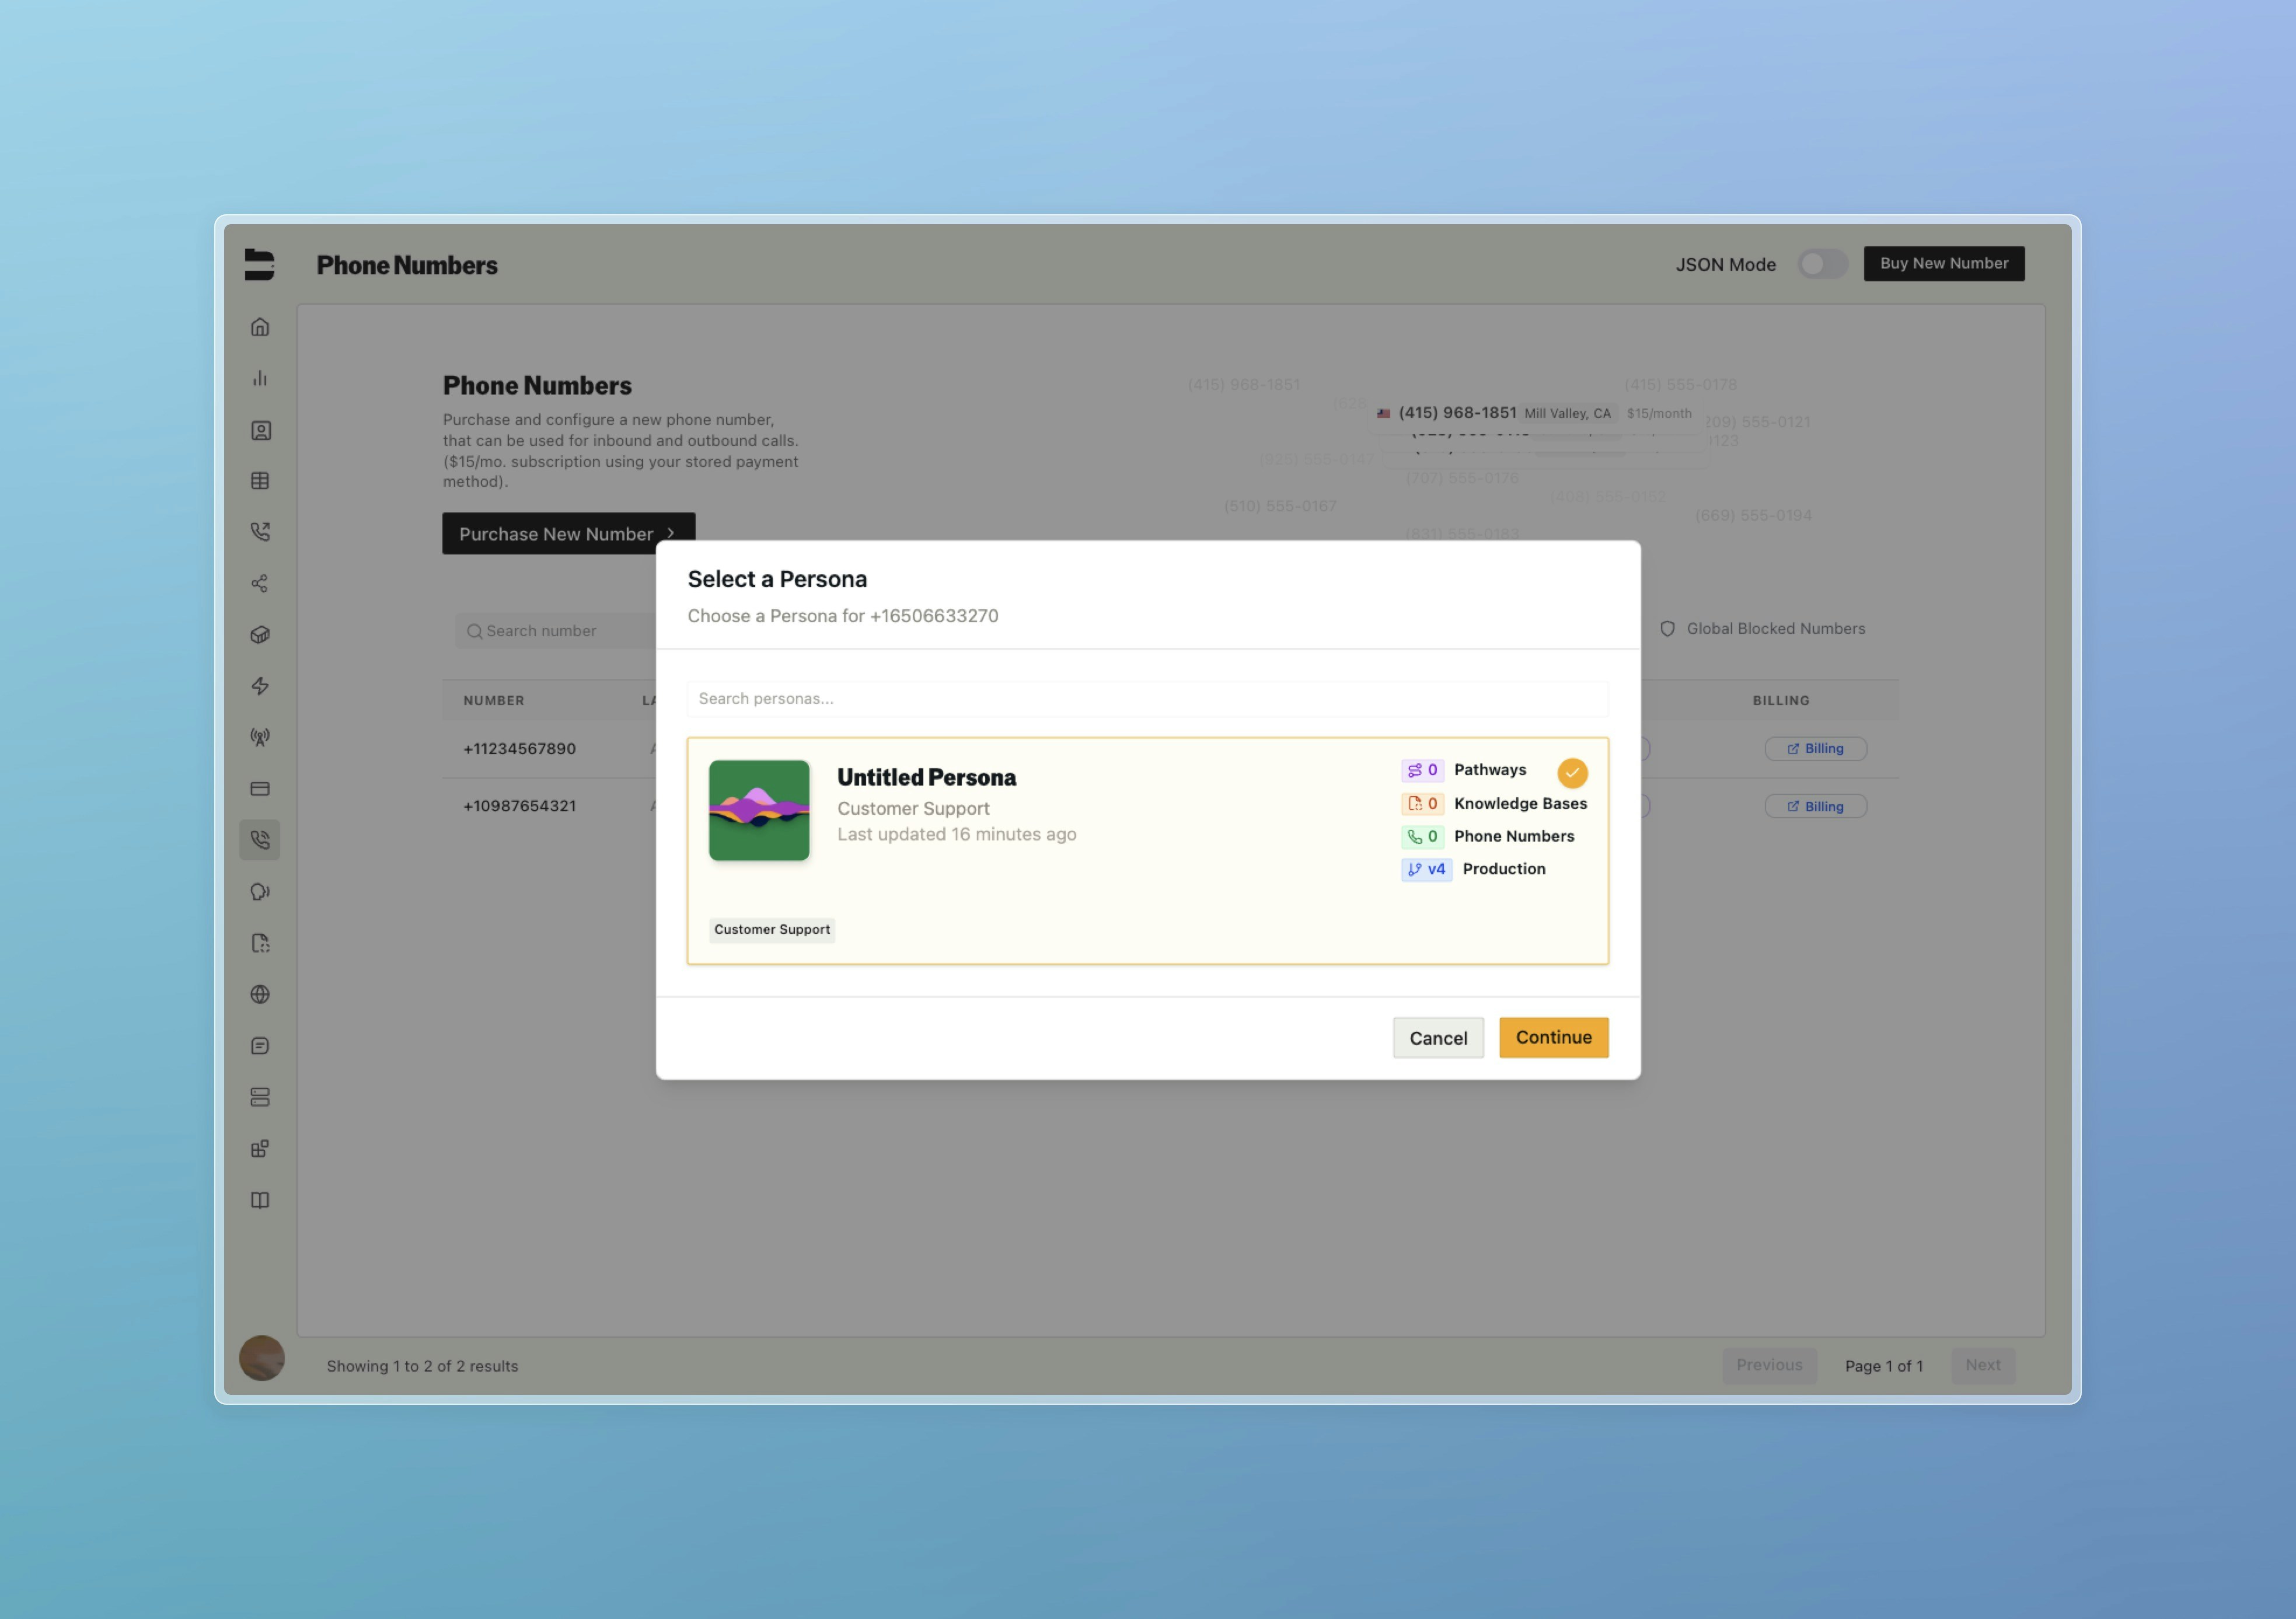Click the home icon in sidebar

click(x=260, y=327)
